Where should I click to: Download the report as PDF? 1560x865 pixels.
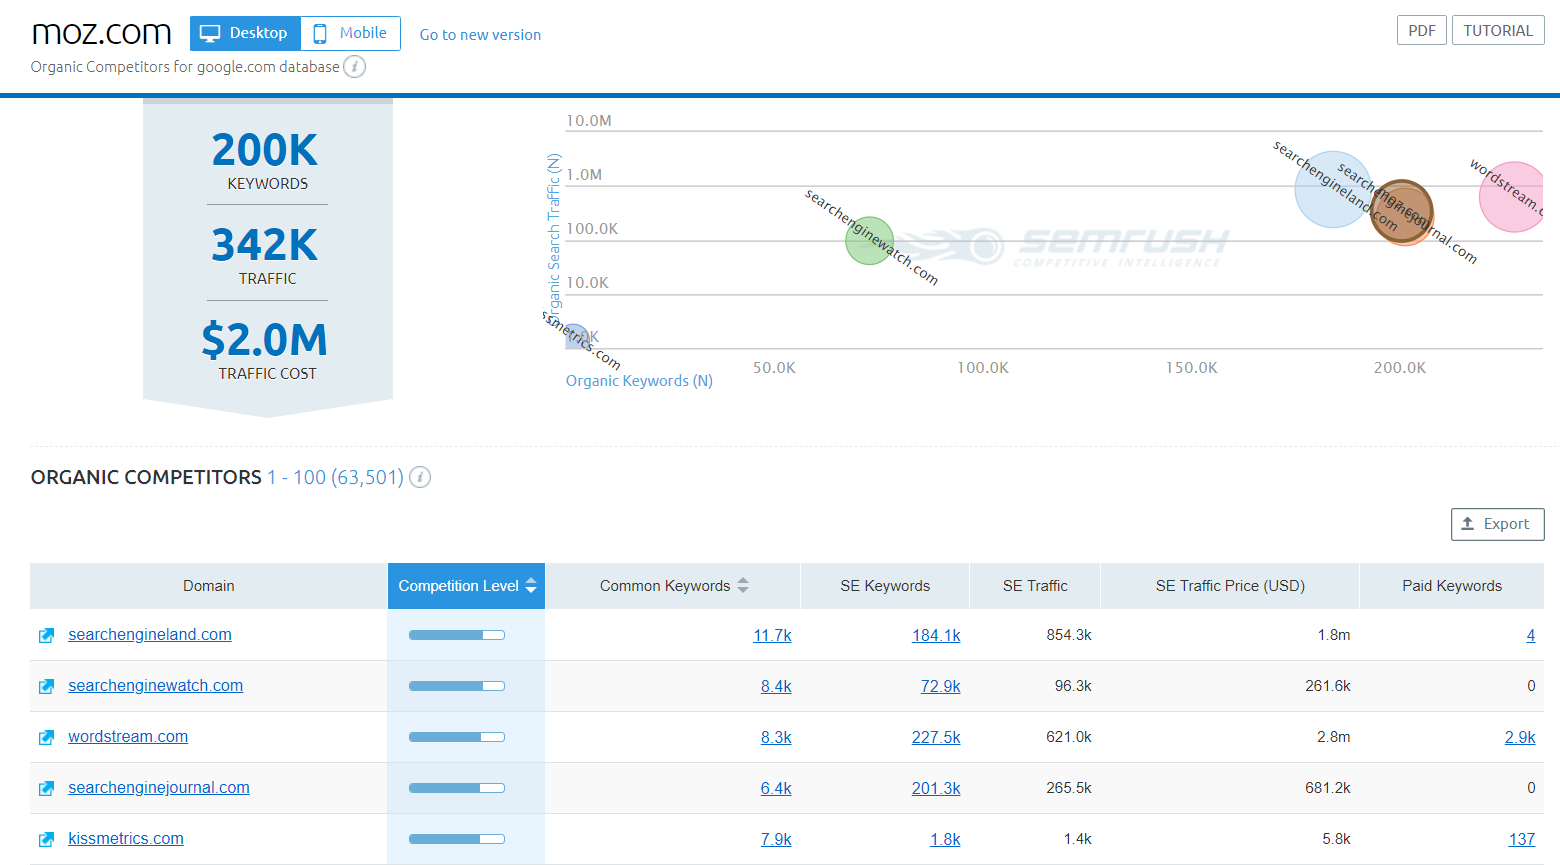tap(1422, 31)
